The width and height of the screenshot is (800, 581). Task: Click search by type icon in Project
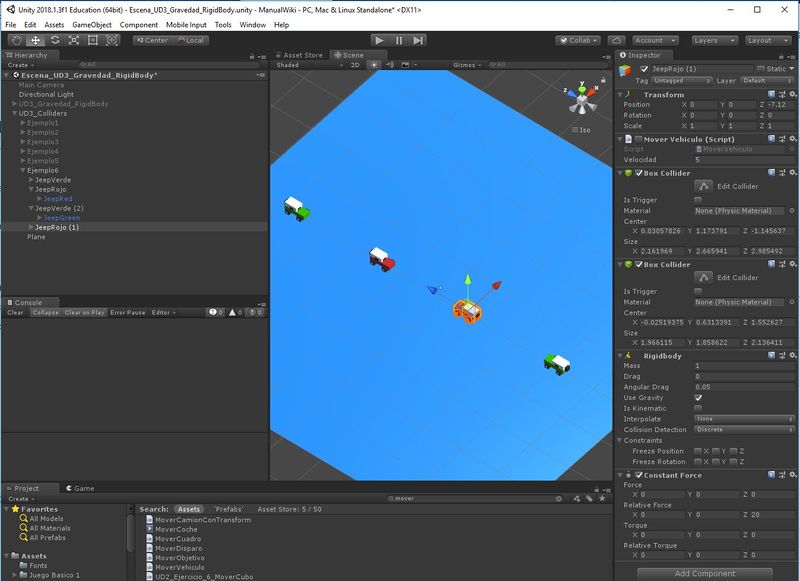pos(577,498)
